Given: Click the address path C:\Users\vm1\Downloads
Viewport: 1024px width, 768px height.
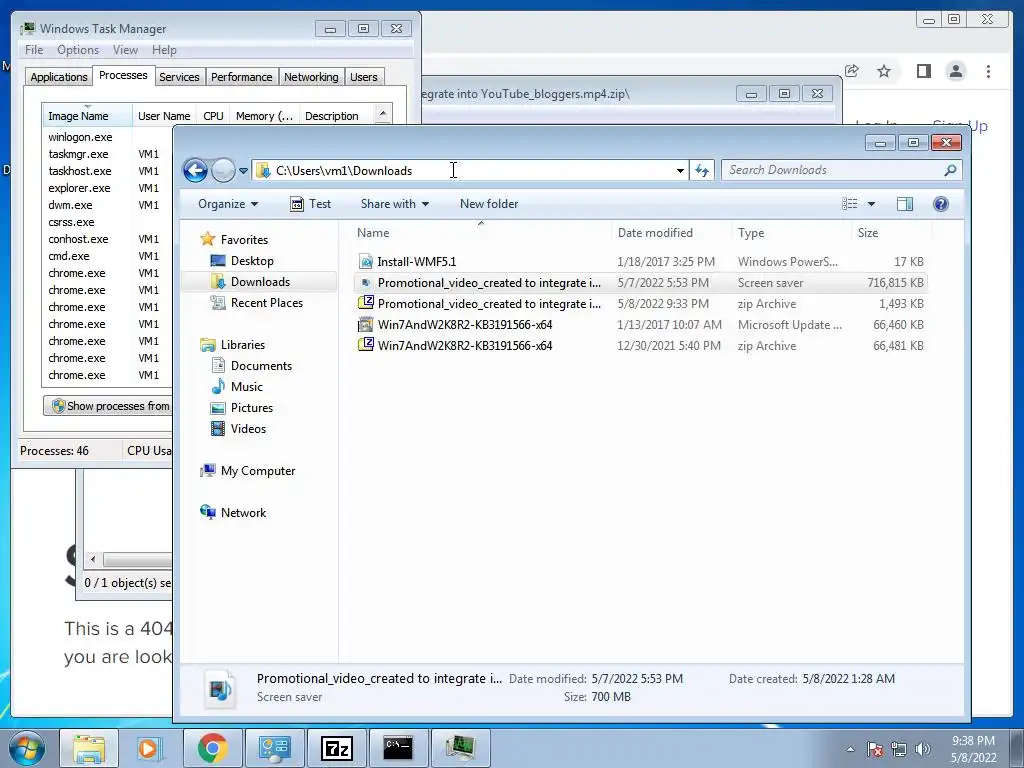Looking at the screenshot, I should pyautogui.click(x=344, y=171).
